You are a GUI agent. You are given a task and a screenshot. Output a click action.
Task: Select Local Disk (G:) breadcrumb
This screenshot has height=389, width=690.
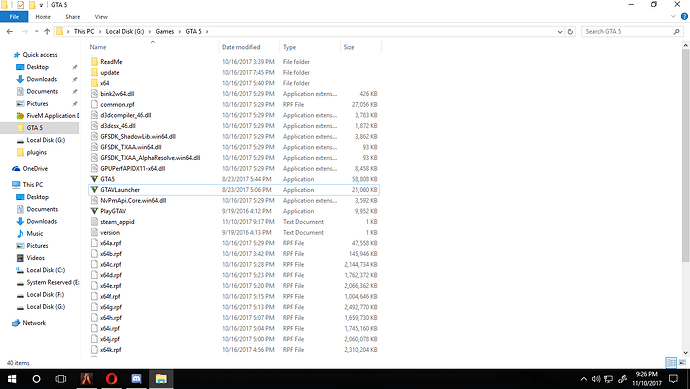(125, 32)
